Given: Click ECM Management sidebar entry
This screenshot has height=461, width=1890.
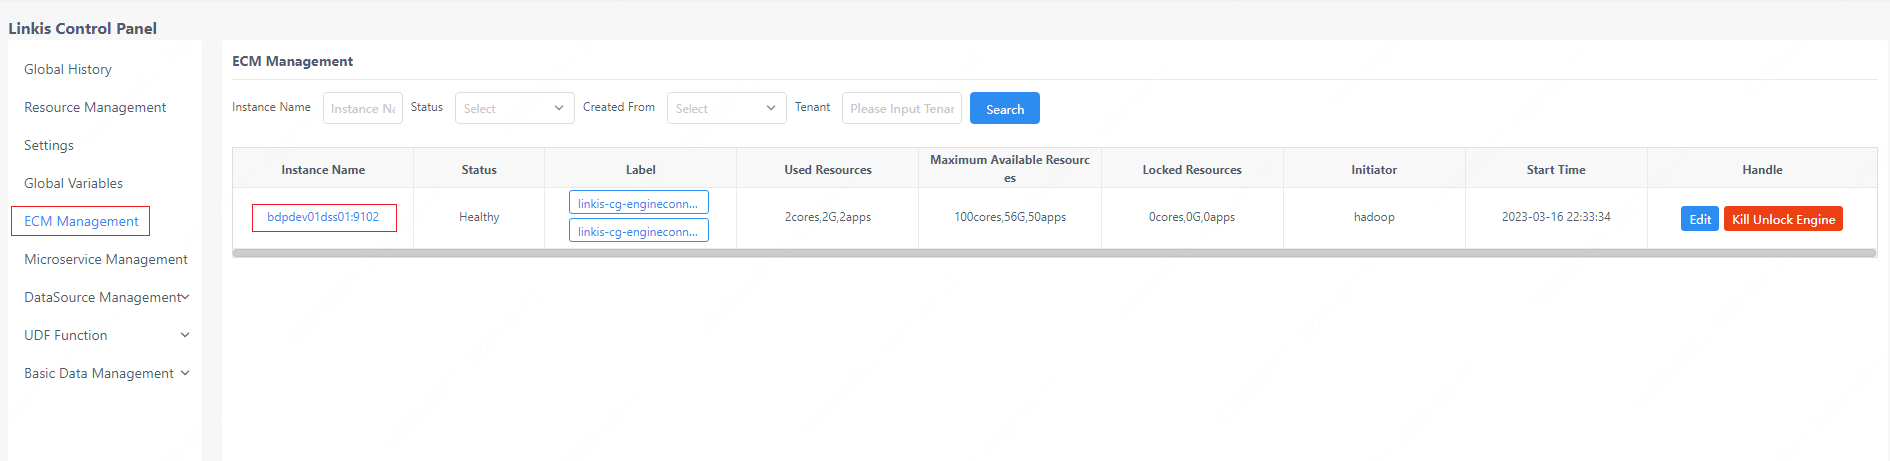Looking at the screenshot, I should 81,221.
